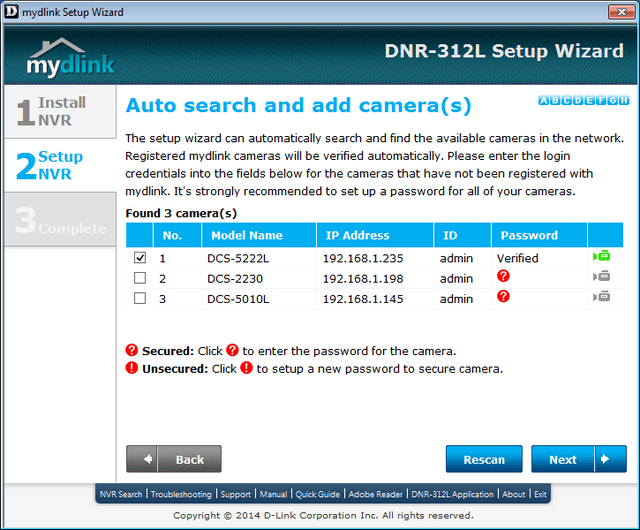Check camera 2 DCS-2230 checkbox
The width and height of the screenshot is (640, 530).
click(140, 278)
